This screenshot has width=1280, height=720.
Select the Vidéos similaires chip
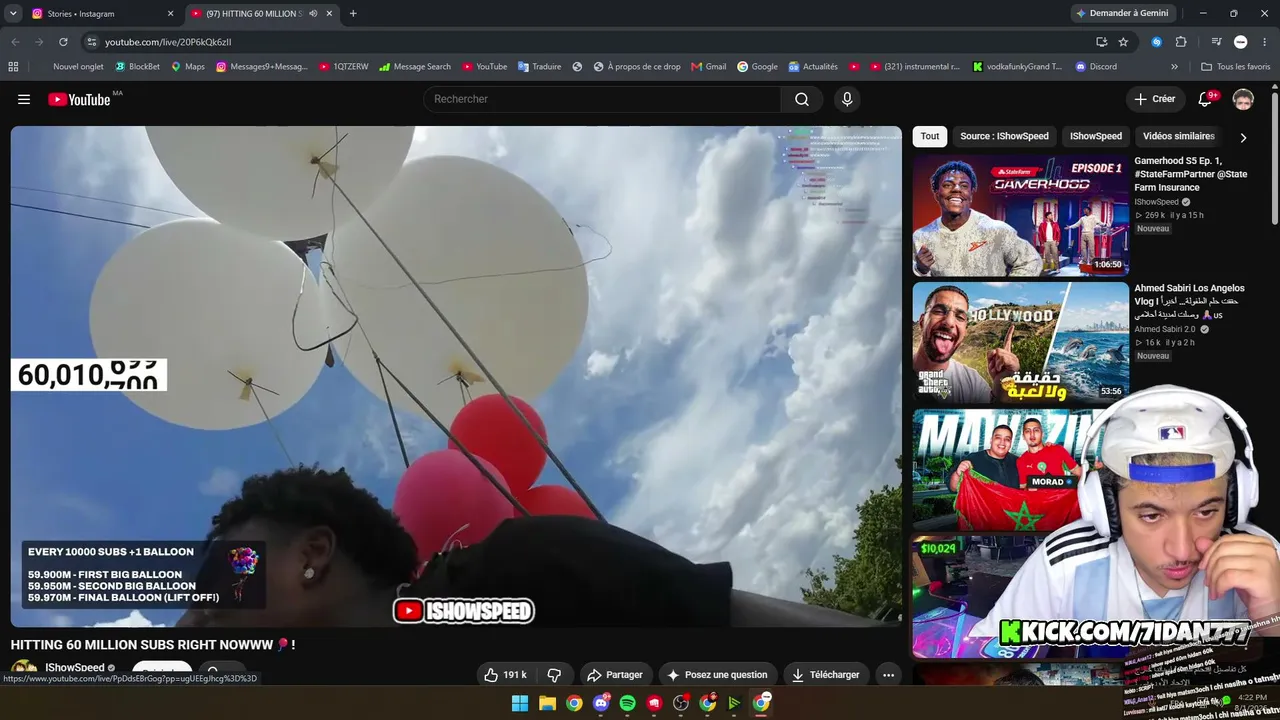[1179, 136]
